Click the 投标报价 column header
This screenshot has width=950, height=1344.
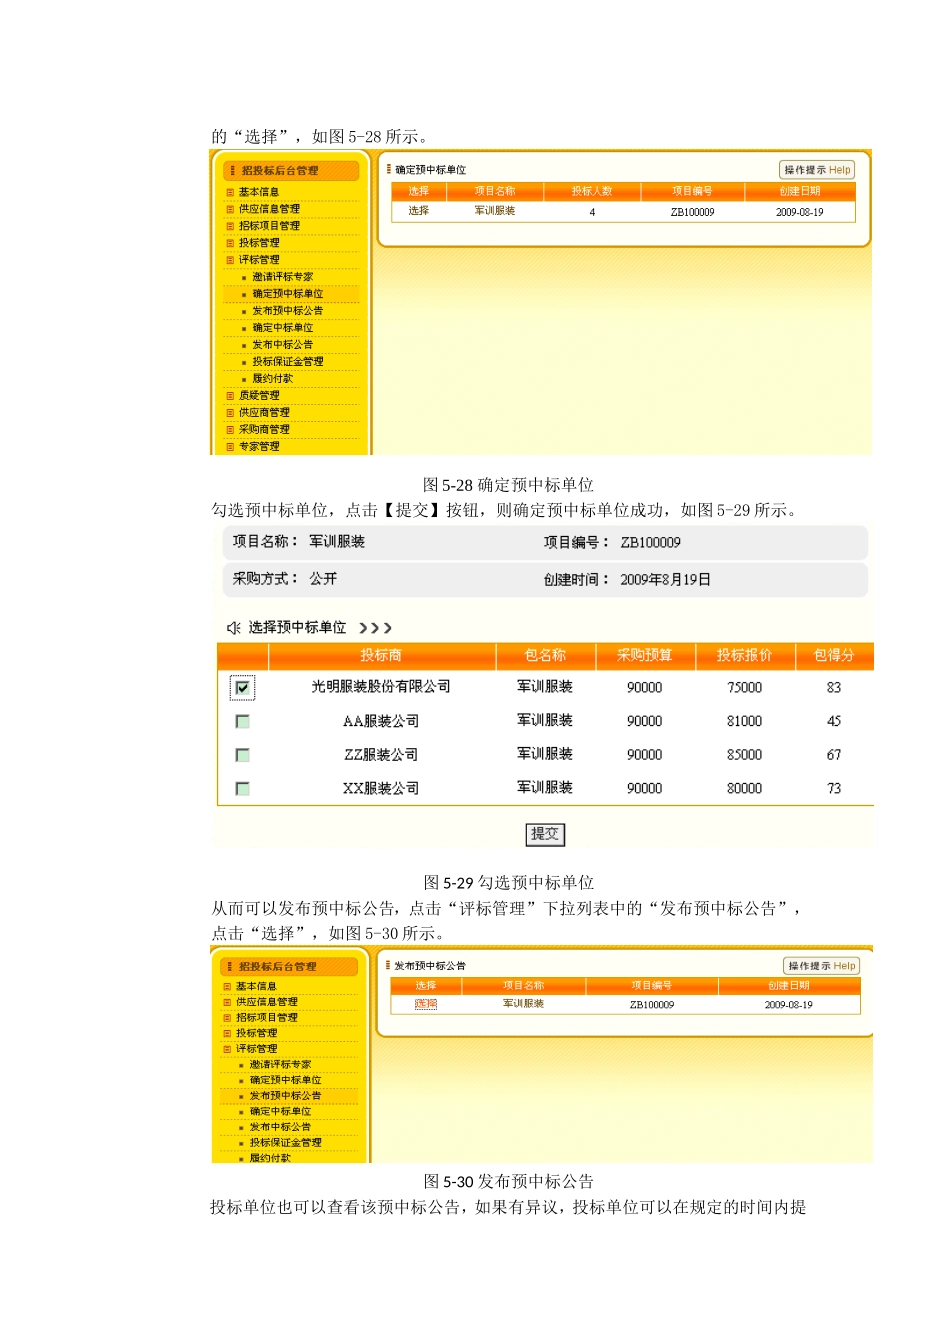(x=744, y=655)
